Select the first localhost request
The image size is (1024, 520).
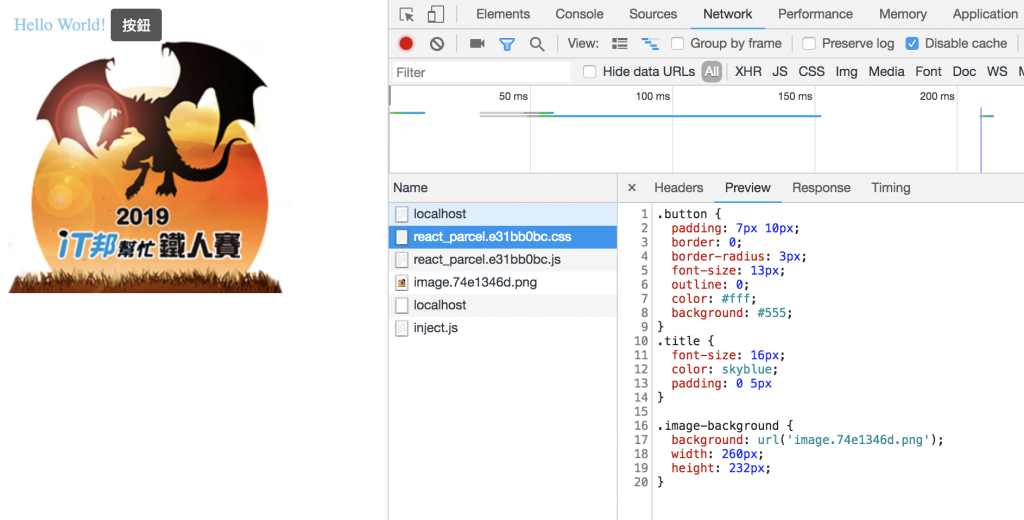(503, 214)
